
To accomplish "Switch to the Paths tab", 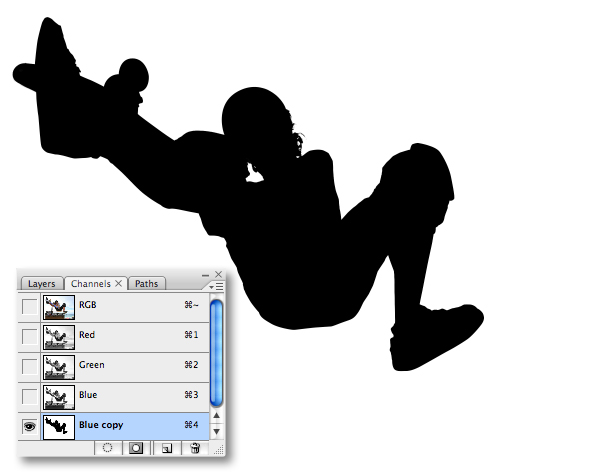I will coord(147,284).
